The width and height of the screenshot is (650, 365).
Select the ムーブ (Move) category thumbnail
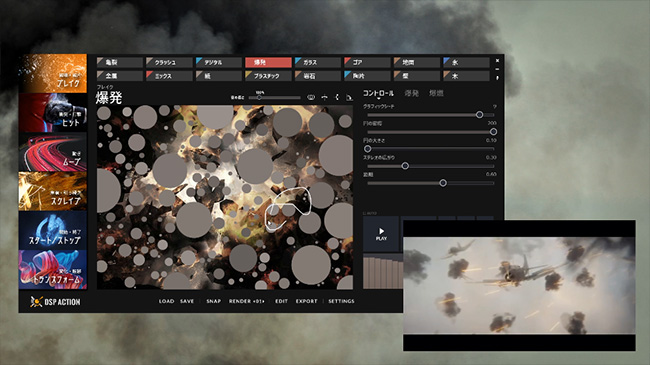coord(53,152)
